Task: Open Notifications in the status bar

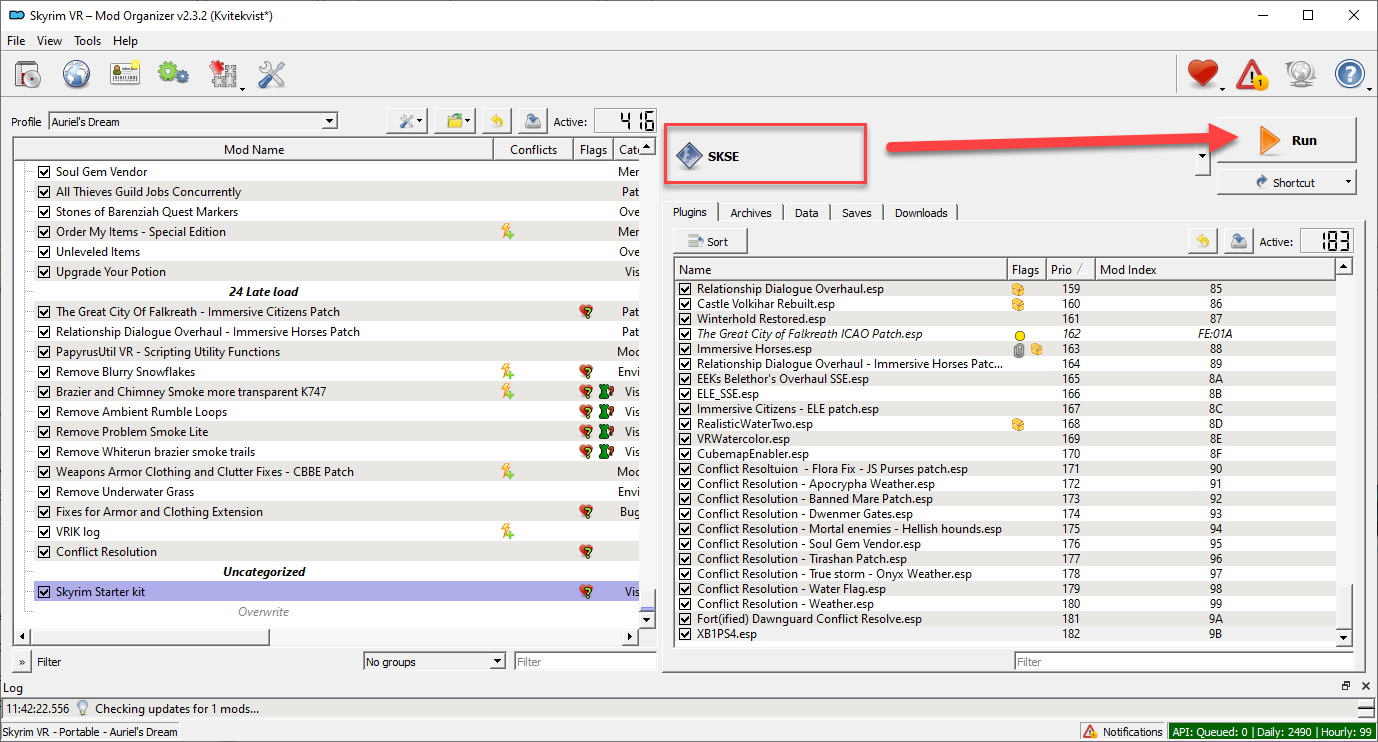Action: (1124, 732)
